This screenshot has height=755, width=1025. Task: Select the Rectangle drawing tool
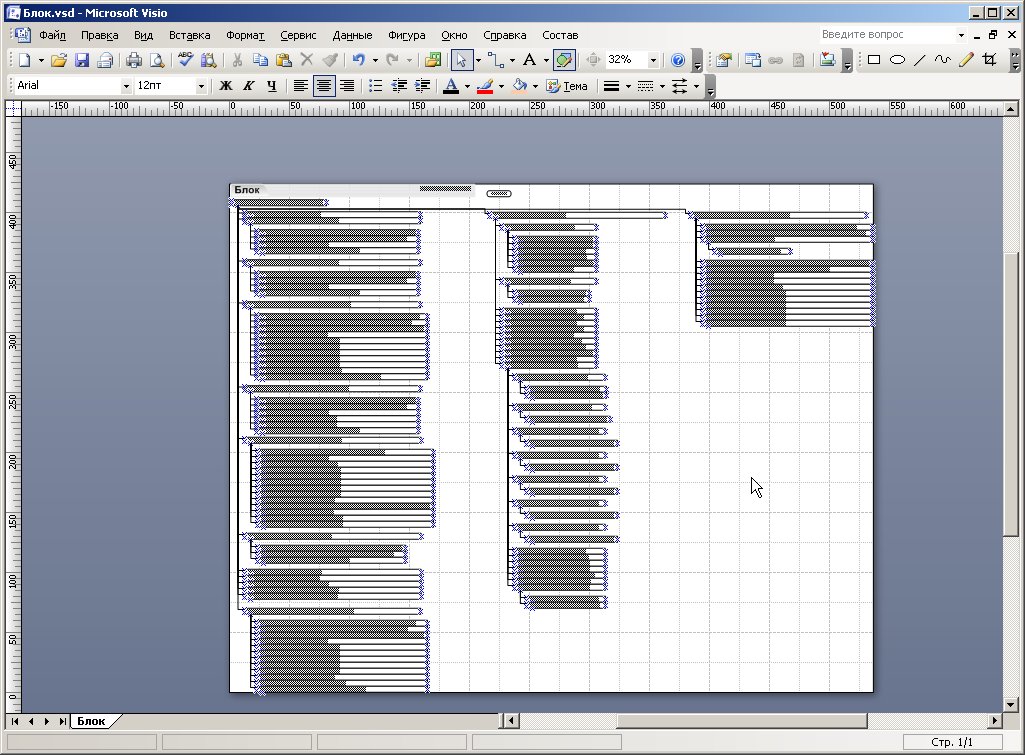click(x=873, y=60)
